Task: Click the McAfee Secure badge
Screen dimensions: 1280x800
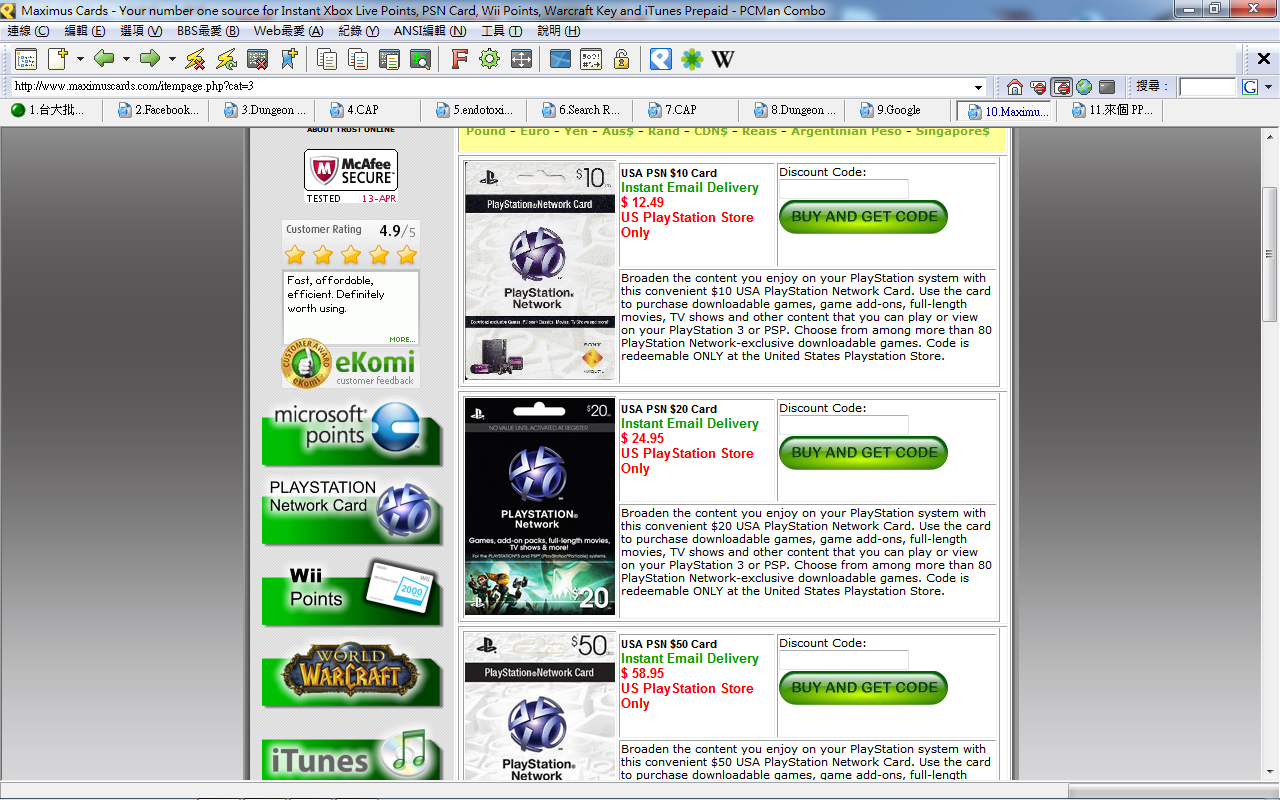Action: tap(351, 176)
